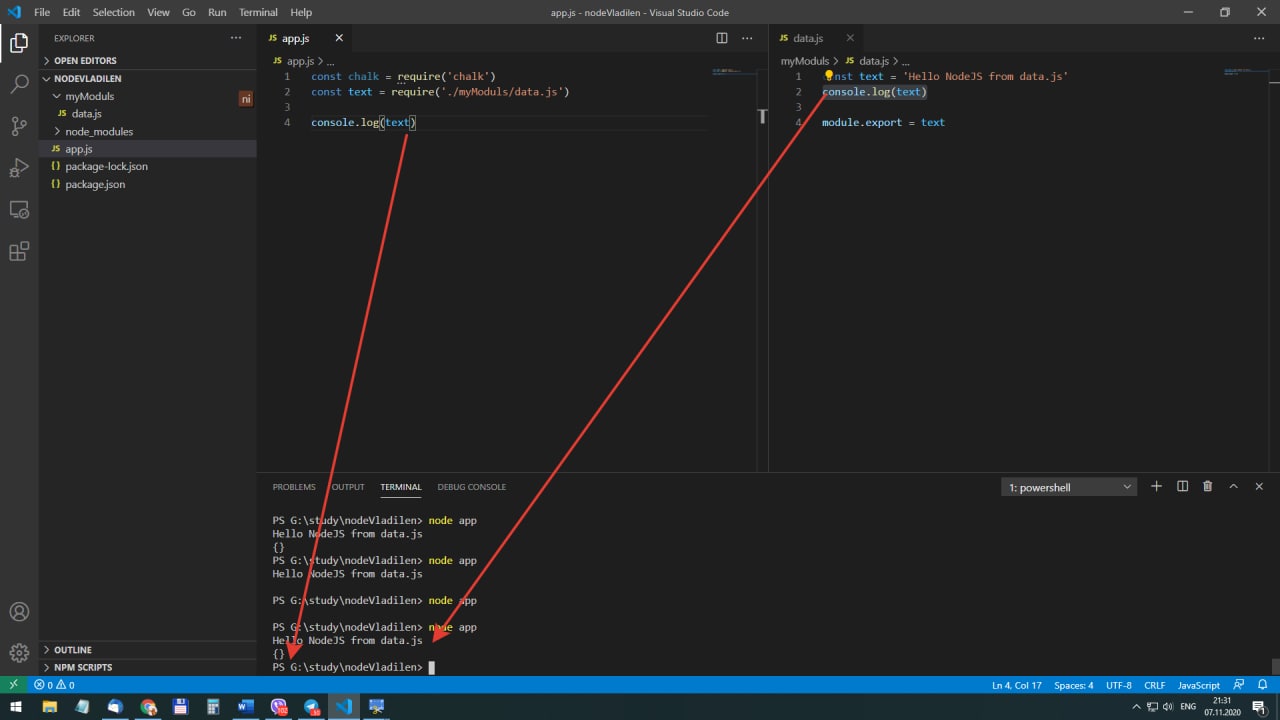Change line endings via CRLF

coord(1154,685)
